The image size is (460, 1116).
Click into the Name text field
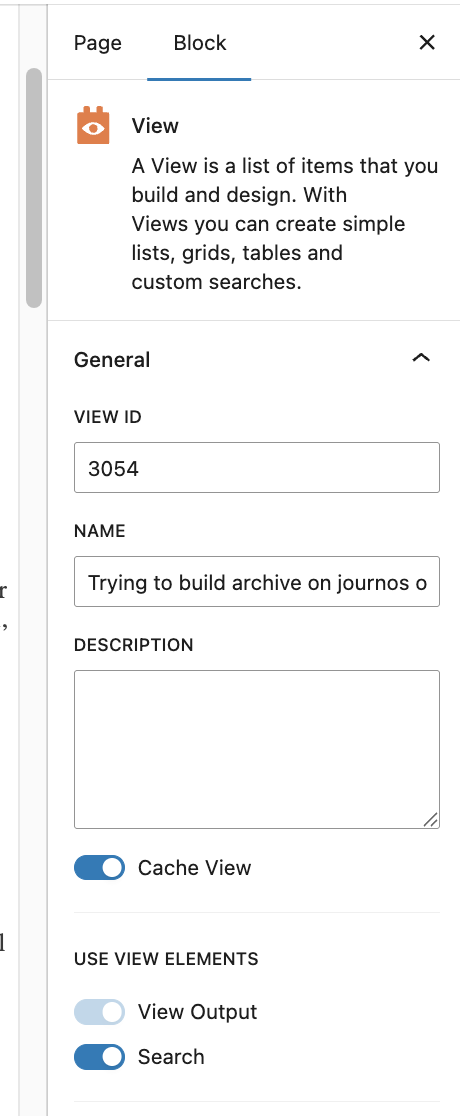[x=257, y=581]
